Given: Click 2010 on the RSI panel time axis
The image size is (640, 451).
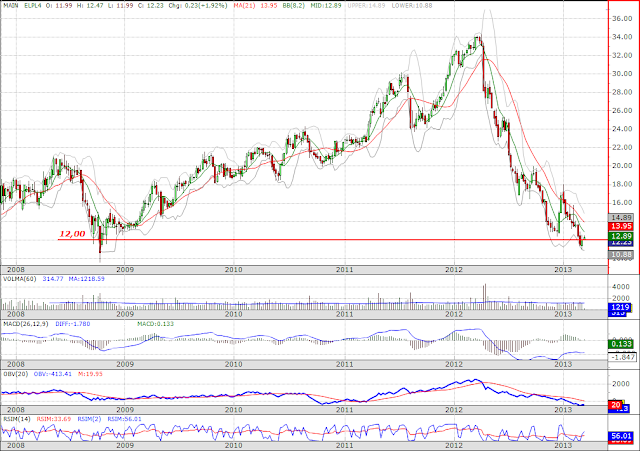Looking at the screenshot, I should pyautogui.click(x=234, y=445).
